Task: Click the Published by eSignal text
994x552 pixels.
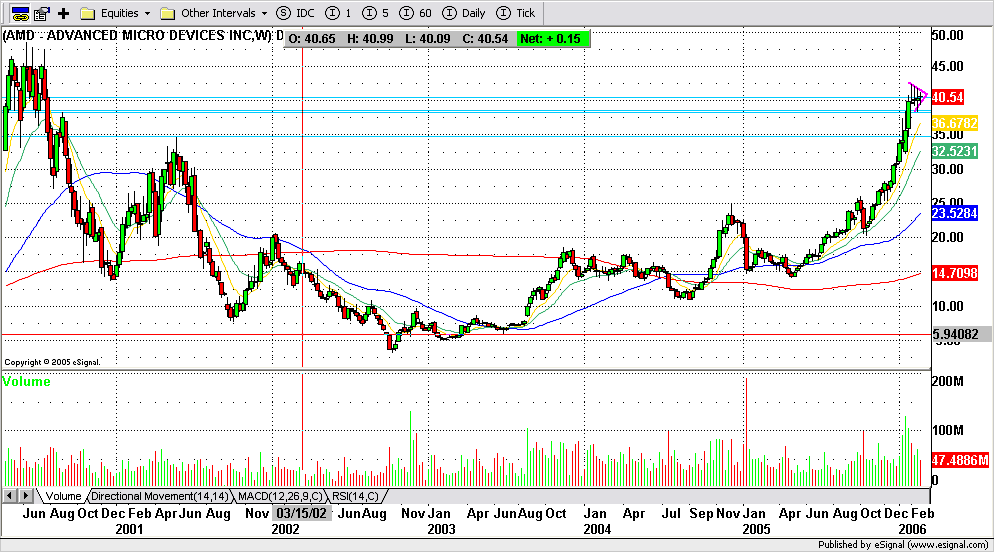Action: (903, 545)
